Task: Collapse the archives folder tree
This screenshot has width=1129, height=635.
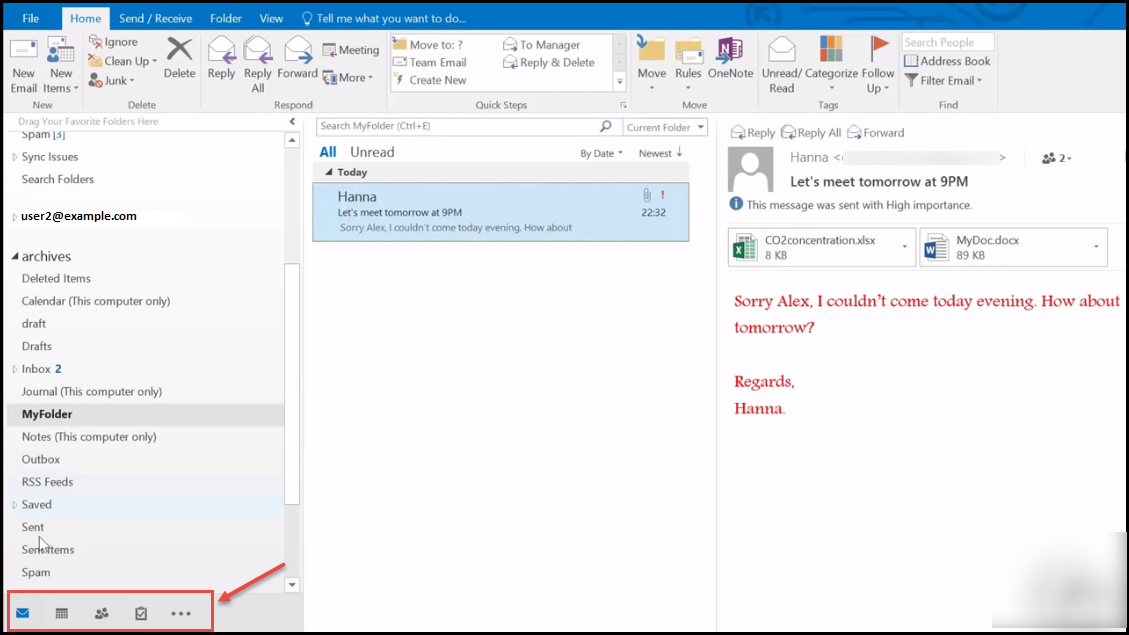Action: [x=14, y=256]
